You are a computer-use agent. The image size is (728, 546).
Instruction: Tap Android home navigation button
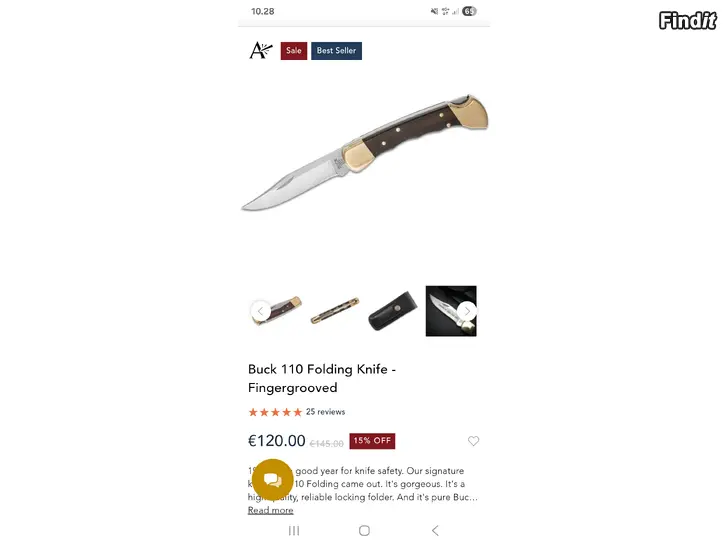(x=364, y=530)
